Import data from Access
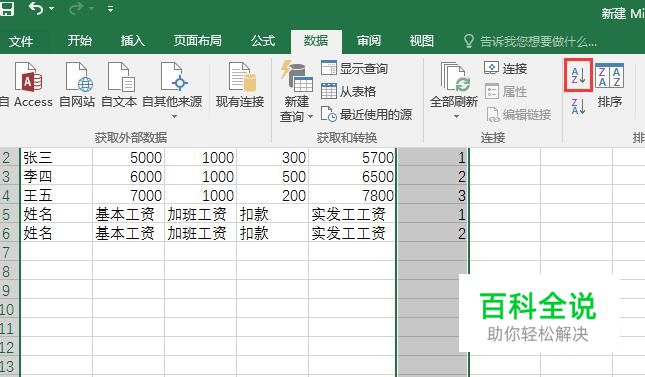The width and height of the screenshot is (645, 377). (27, 85)
